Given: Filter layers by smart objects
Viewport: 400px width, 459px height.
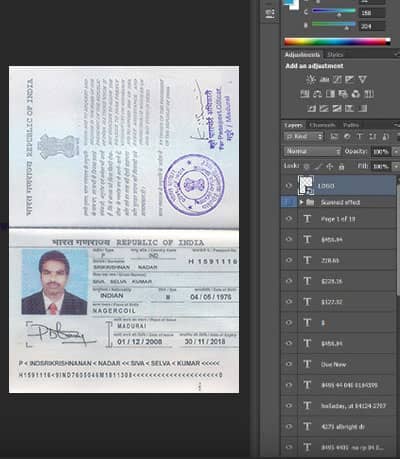Looking at the screenshot, I should pyautogui.click(x=386, y=137).
